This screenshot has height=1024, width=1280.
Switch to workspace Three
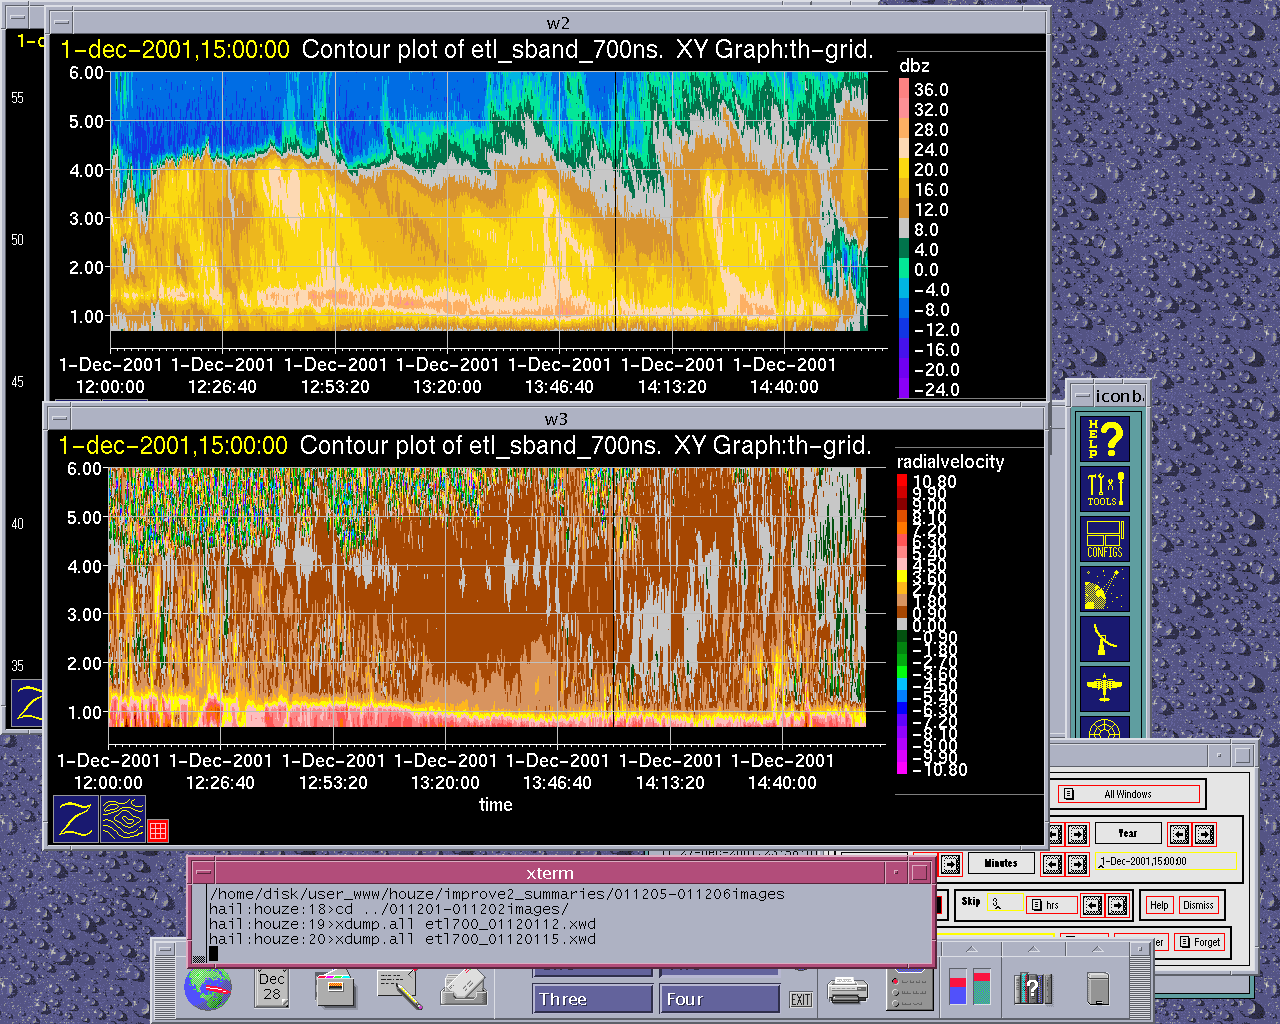(593, 999)
